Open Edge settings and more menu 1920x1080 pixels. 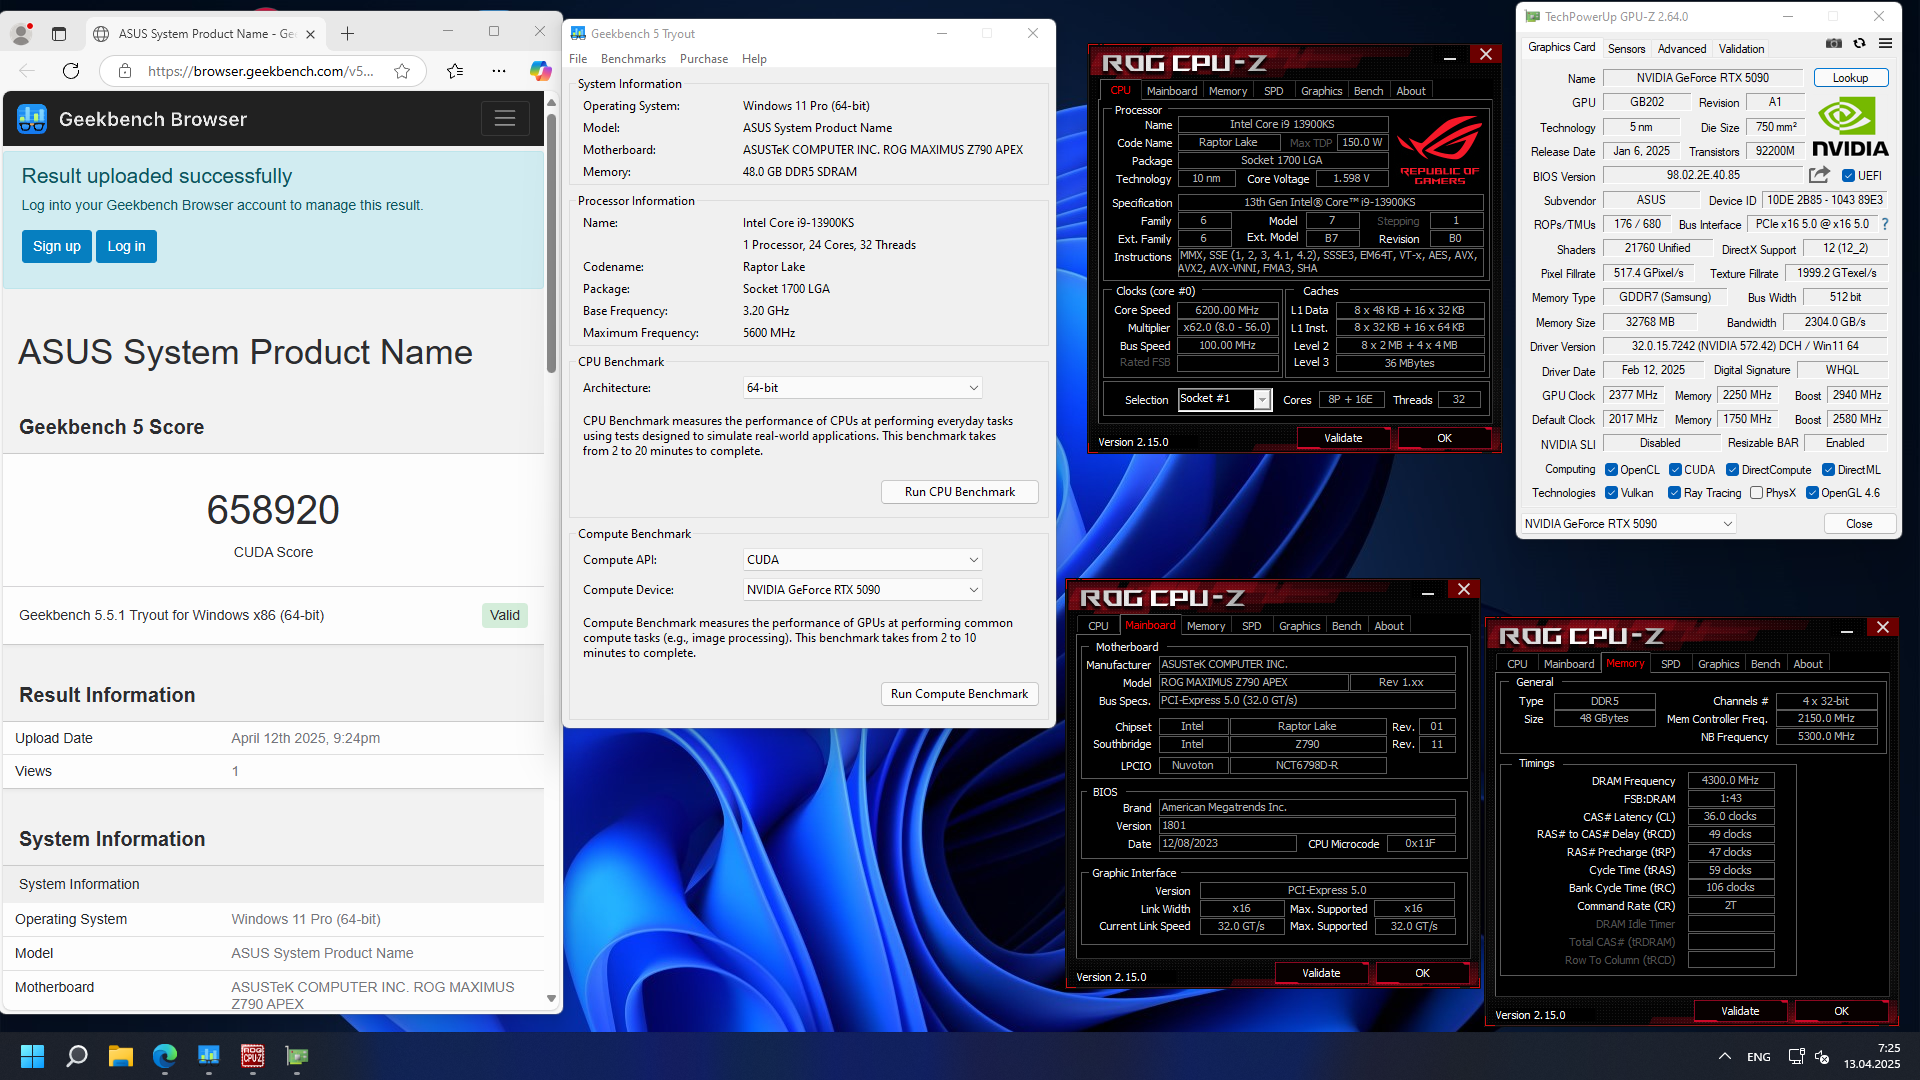499,71
